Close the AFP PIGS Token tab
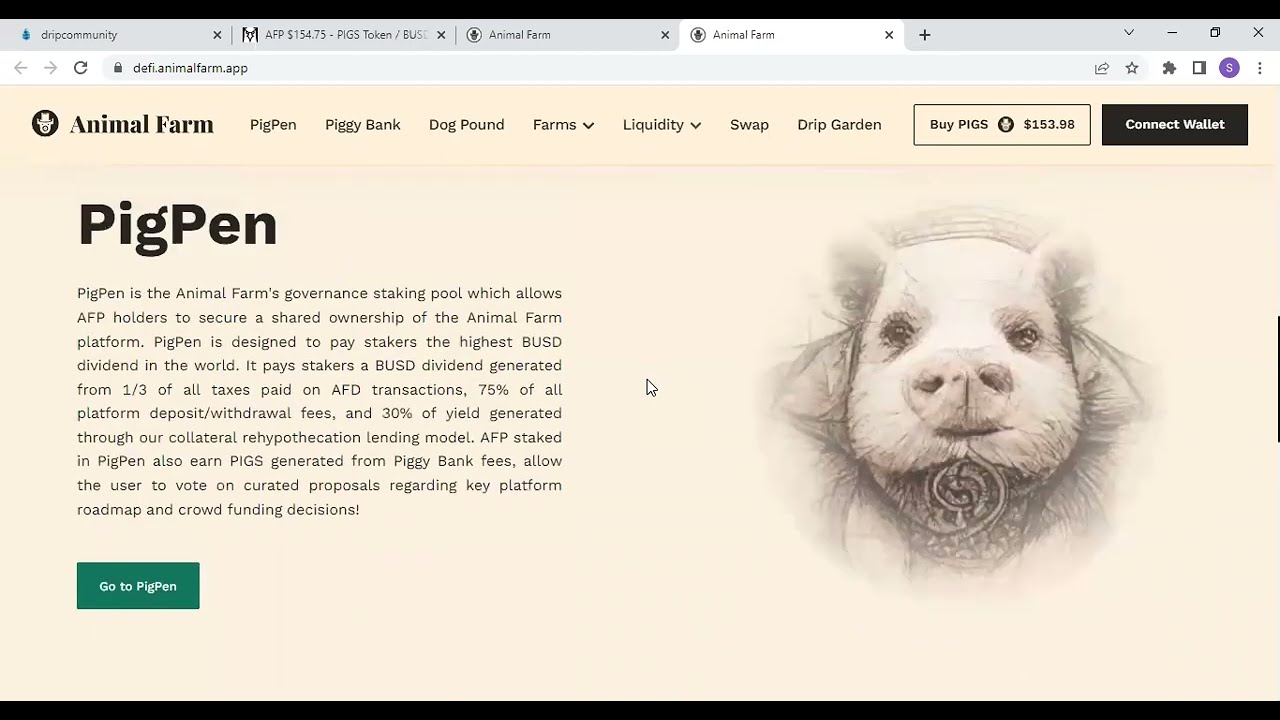This screenshot has width=1280, height=720. tap(441, 35)
